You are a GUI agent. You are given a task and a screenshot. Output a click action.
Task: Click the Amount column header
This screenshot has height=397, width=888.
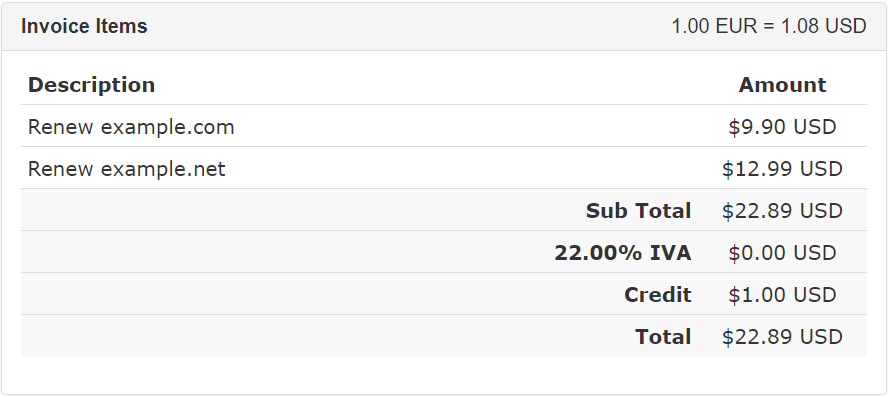point(782,85)
